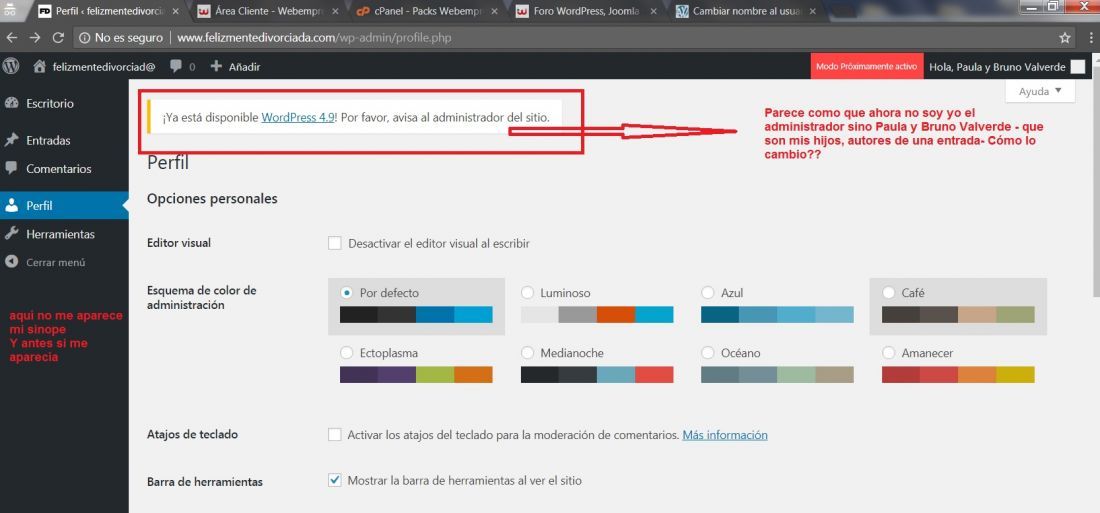Close the Foro WordPress browser tab
The height and width of the screenshot is (513, 1100).
click(652, 12)
